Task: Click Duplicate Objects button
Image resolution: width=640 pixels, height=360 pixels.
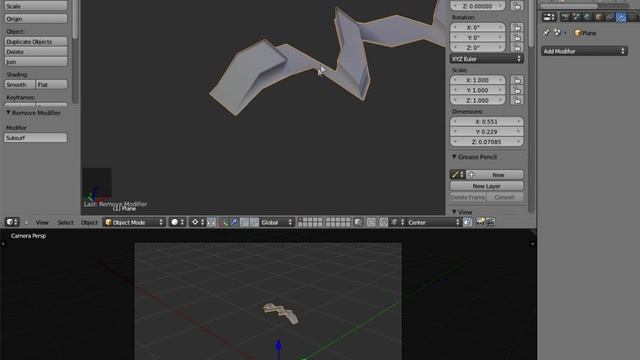Action: tap(36, 42)
